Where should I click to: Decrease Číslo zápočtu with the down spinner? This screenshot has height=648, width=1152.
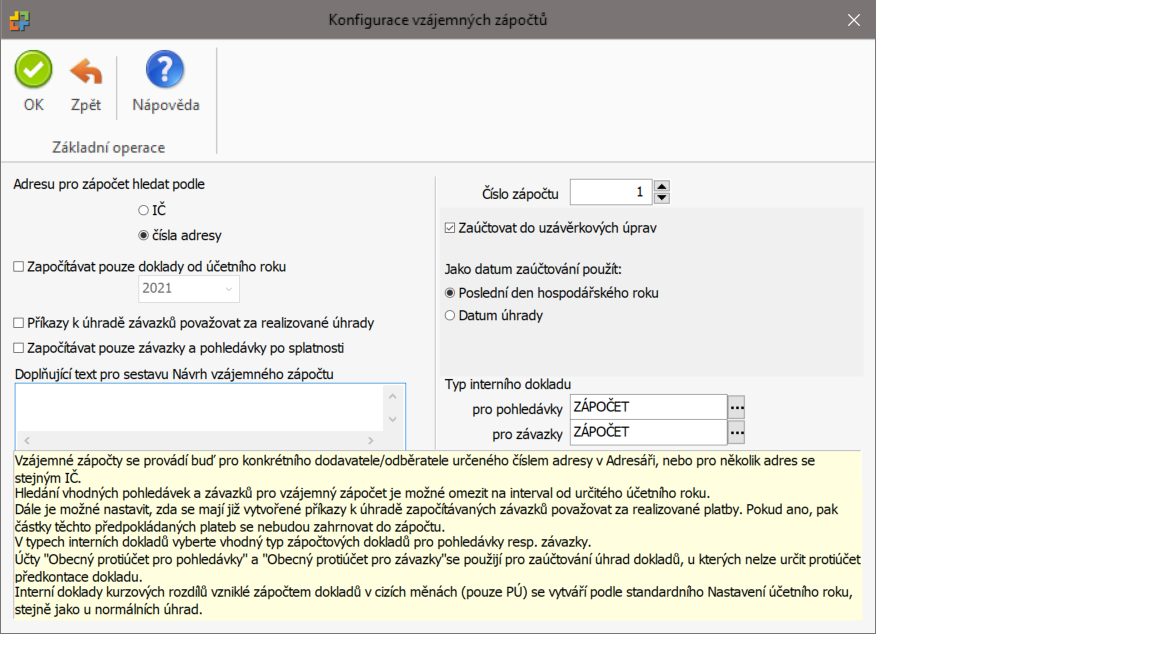pos(661,198)
